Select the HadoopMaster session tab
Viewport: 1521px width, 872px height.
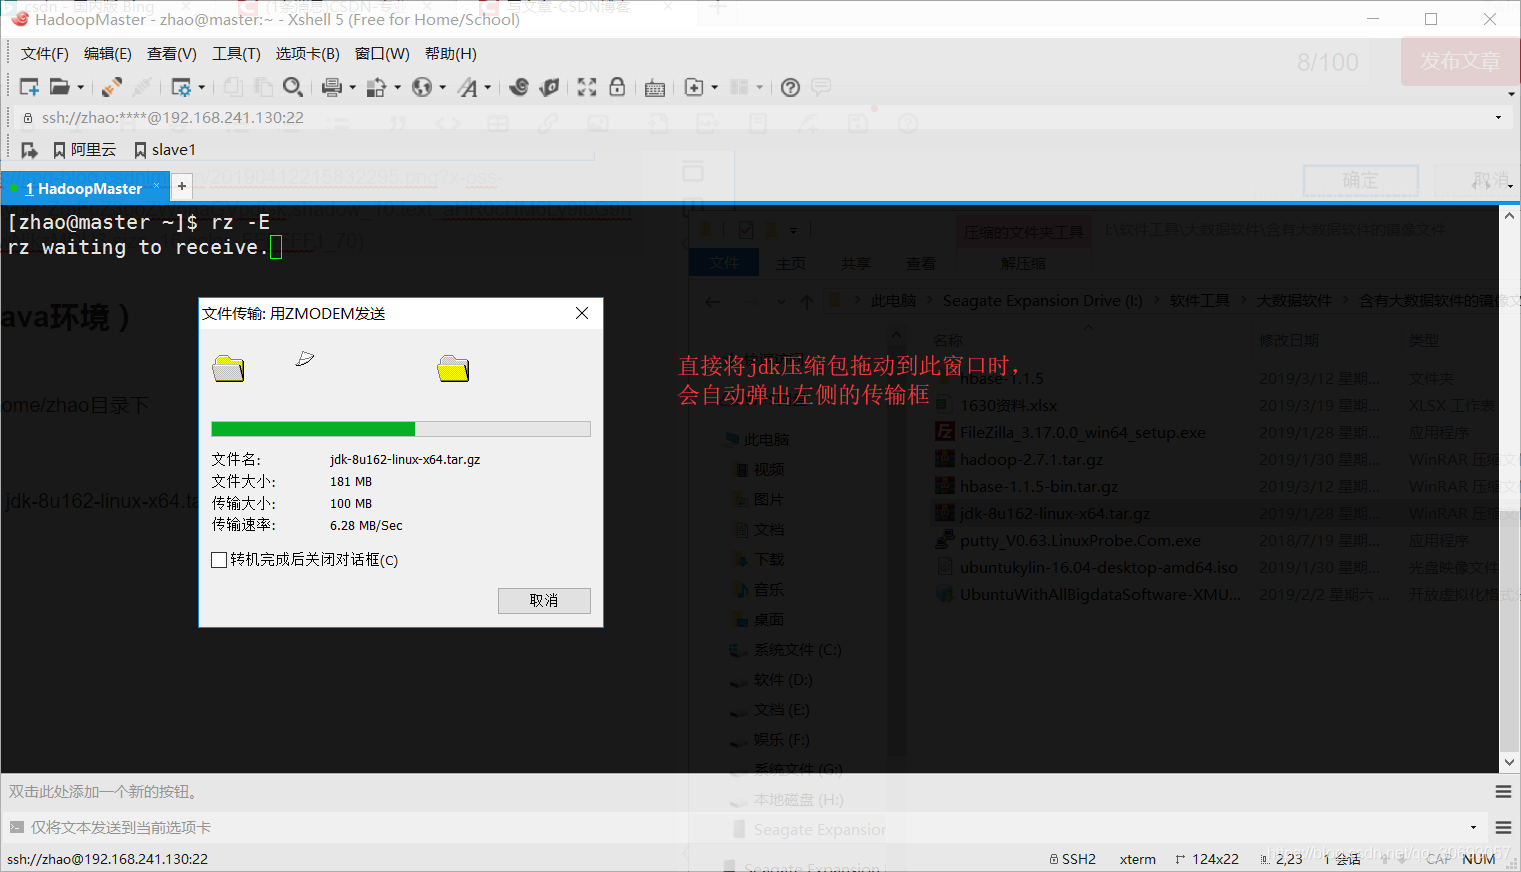(84, 188)
